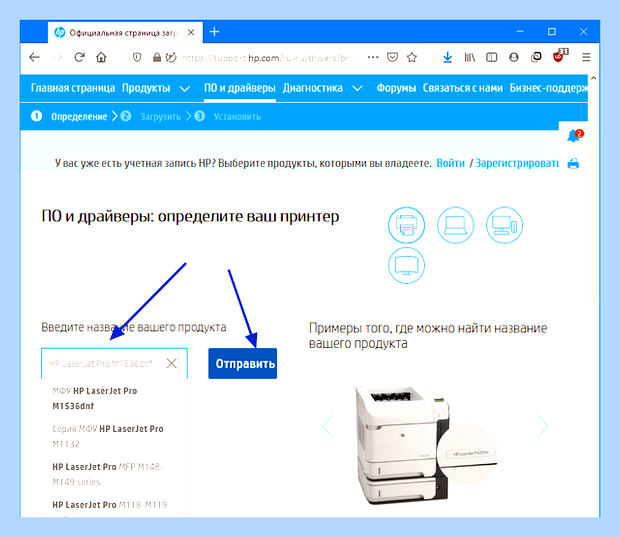Open the downloads arrow icon

(447, 58)
